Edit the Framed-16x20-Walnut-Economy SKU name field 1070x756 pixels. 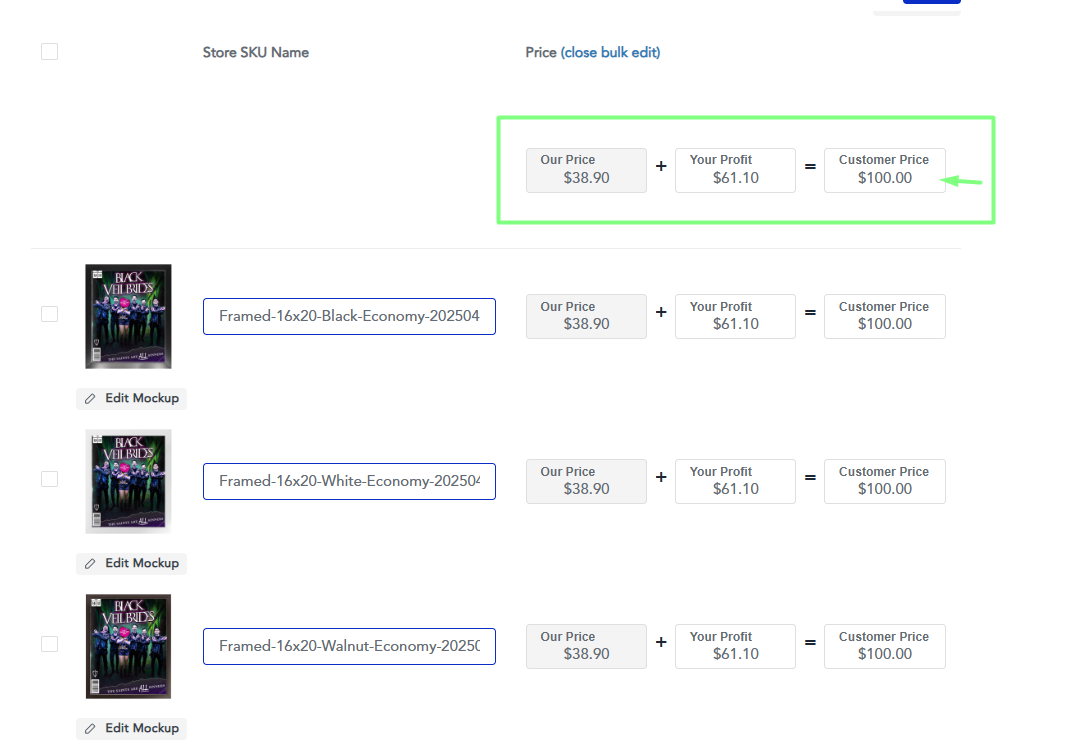click(349, 646)
